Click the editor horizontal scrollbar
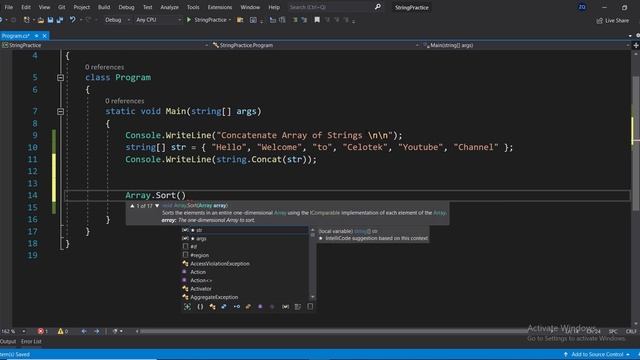640x360 pixels. (x=335, y=331)
